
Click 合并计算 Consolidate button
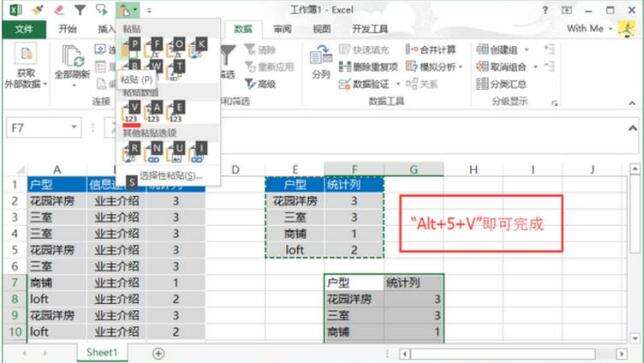click(431, 50)
